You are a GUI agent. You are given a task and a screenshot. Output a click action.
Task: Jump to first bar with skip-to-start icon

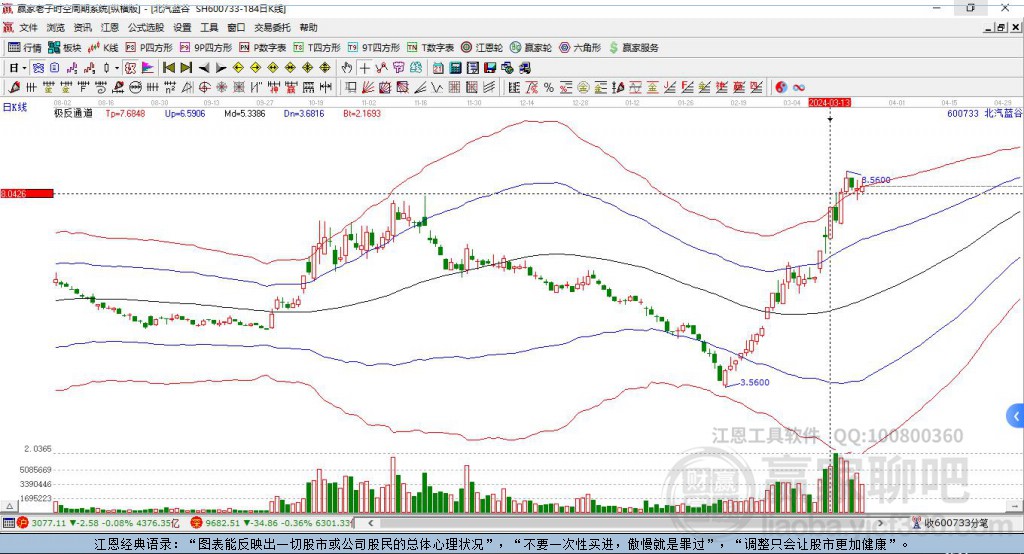coord(168,67)
